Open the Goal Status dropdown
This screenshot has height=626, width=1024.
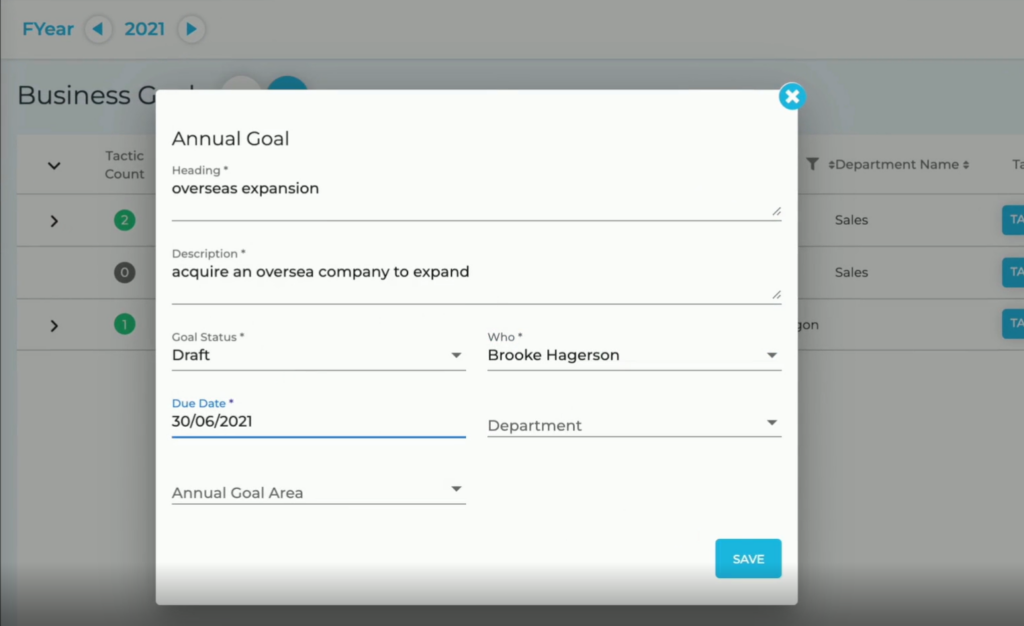318,355
